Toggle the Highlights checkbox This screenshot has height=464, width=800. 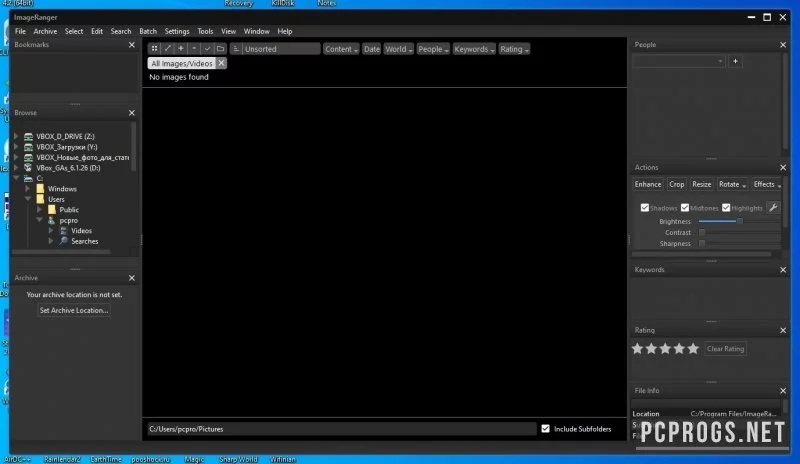(726, 208)
